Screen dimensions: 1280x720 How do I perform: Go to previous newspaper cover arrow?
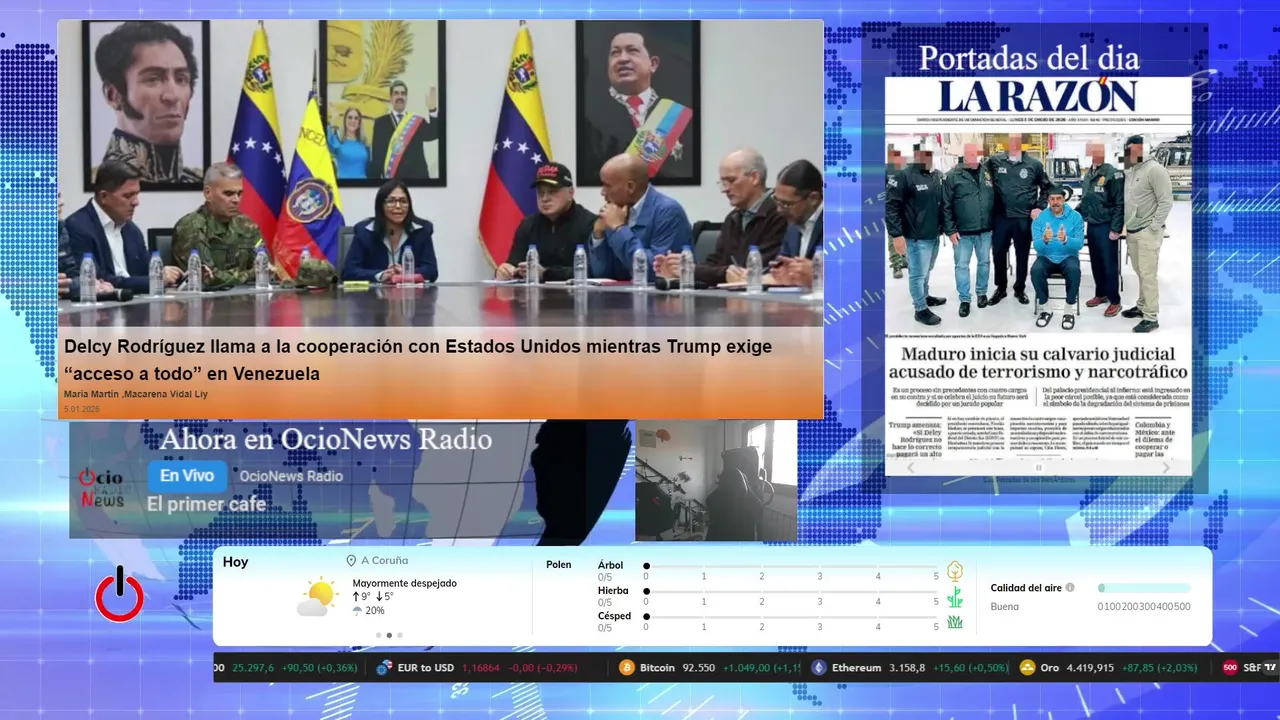pyautogui.click(x=910, y=467)
